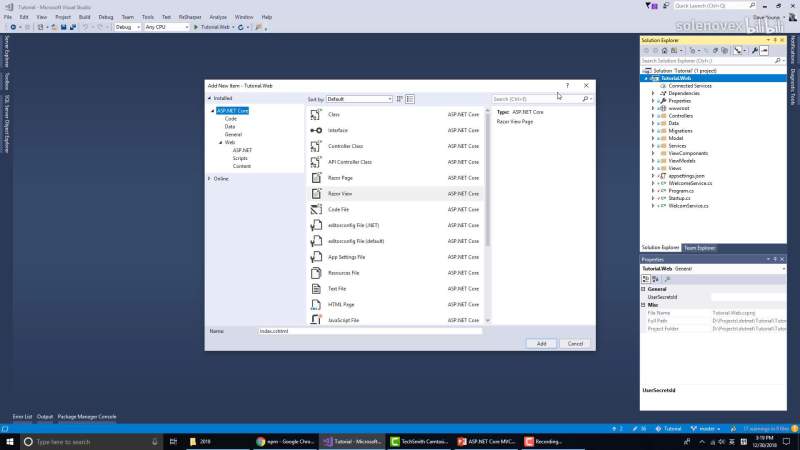Open the ReSharper menu
The height and width of the screenshot is (450, 800).
(x=190, y=17)
